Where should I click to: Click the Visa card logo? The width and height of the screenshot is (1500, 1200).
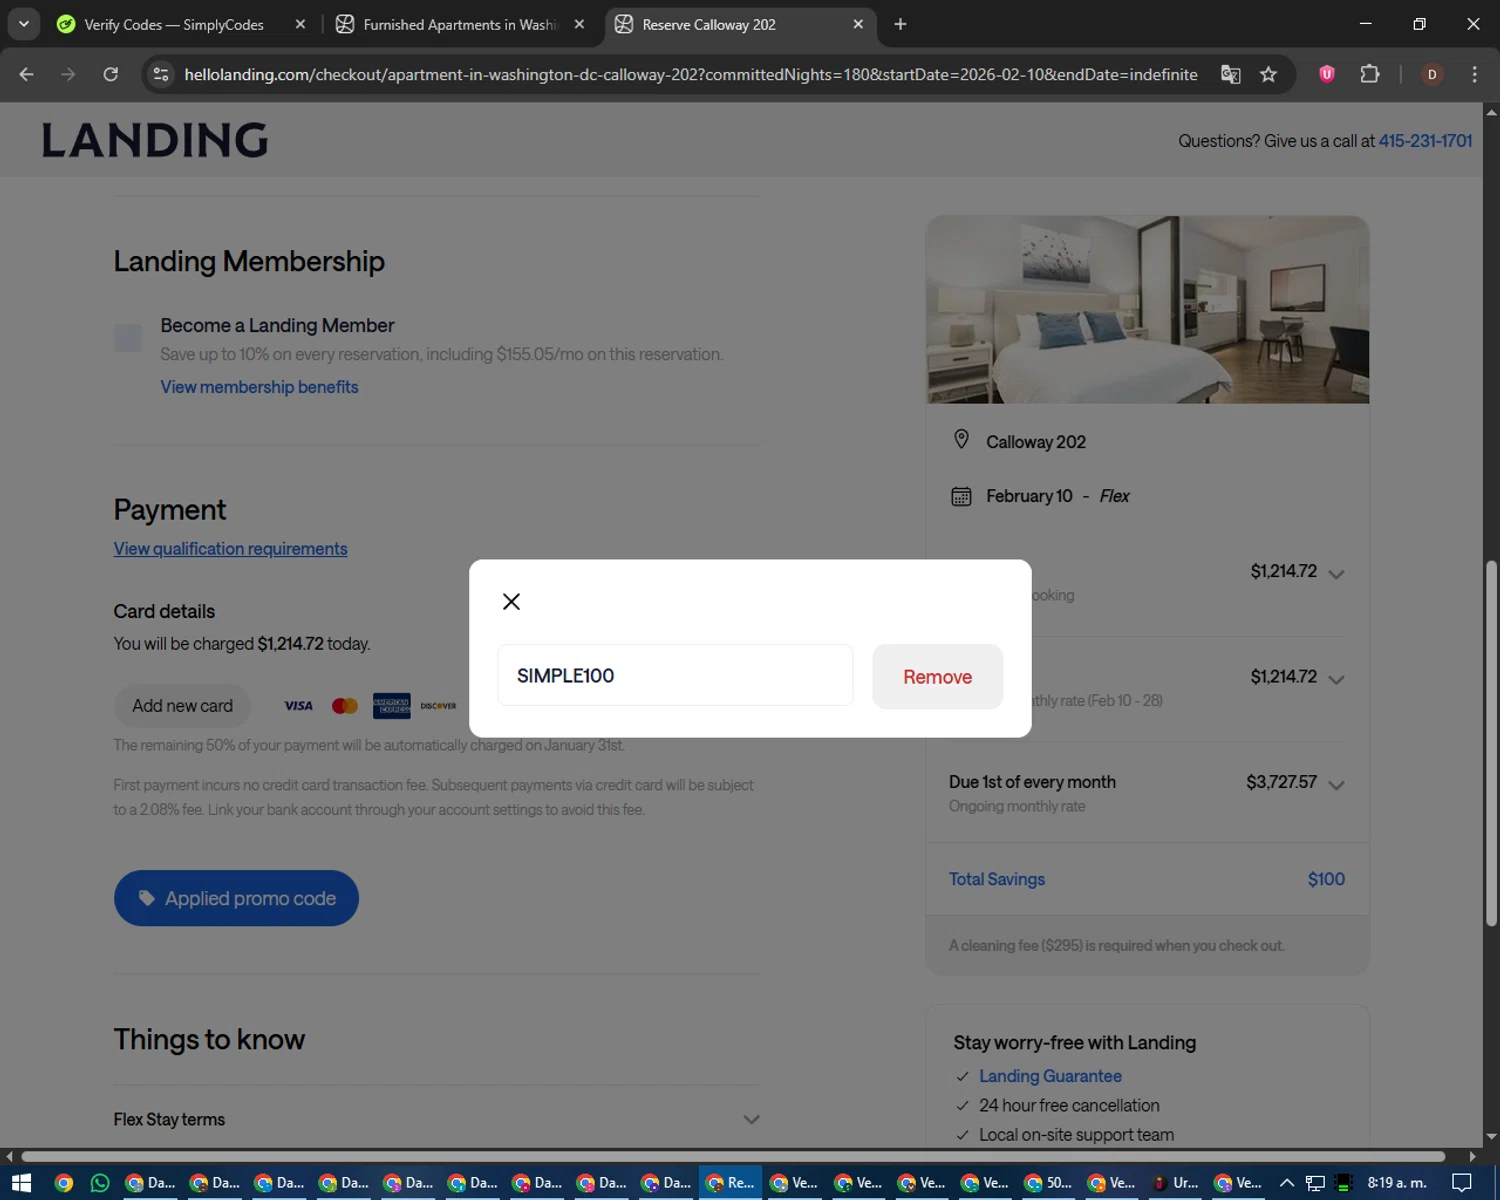[298, 706]
